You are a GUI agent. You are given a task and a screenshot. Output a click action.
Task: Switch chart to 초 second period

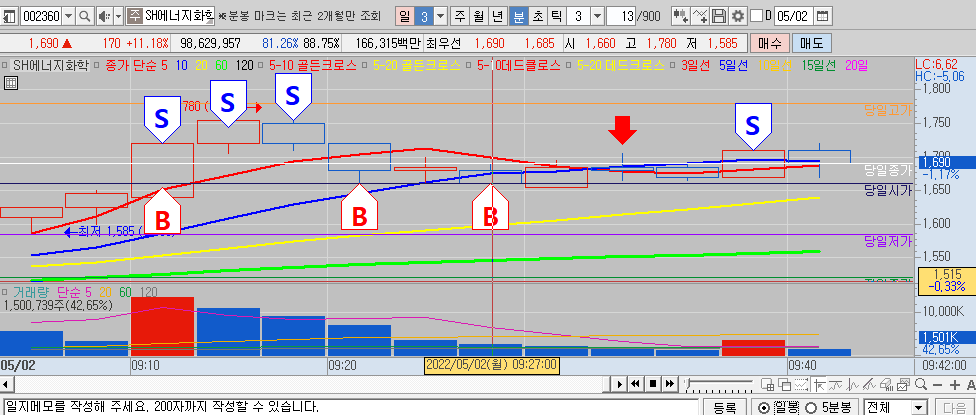(x=538, y=16)
